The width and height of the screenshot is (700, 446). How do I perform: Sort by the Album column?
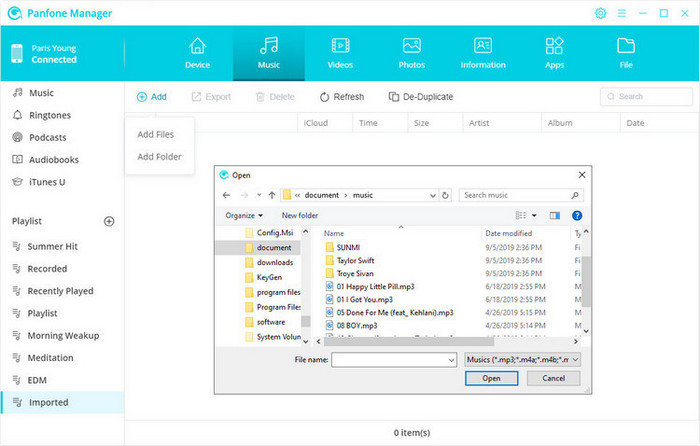tap(560, 123)
